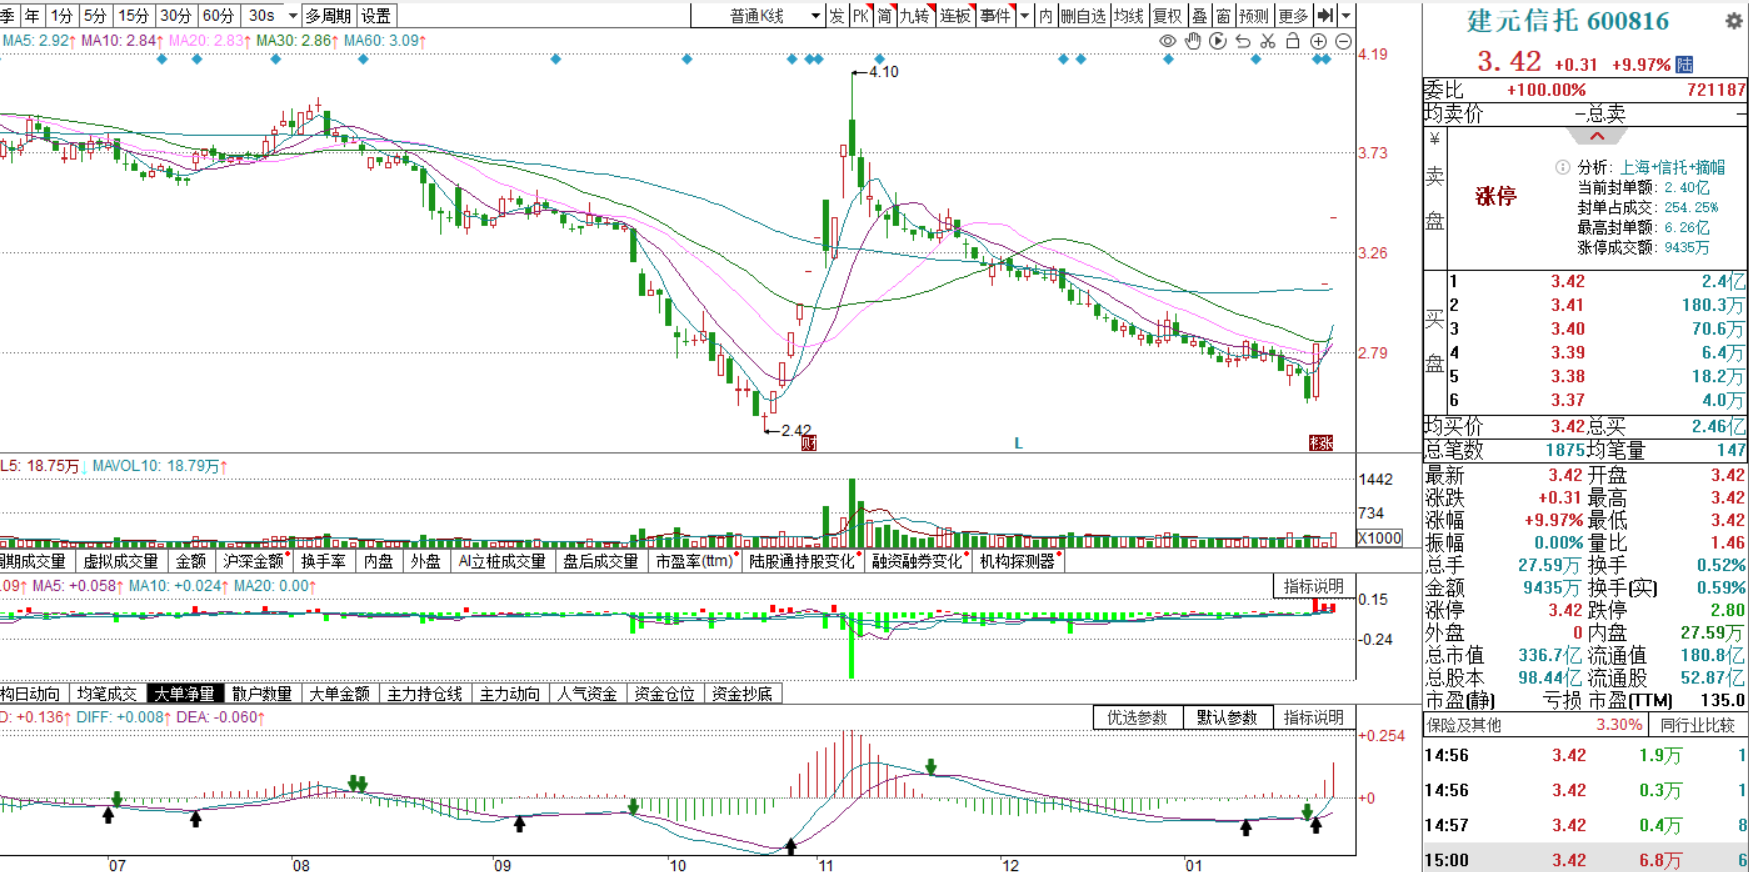Select the hand pan tool
1749x872 pixels.
tap(1193, 41)
